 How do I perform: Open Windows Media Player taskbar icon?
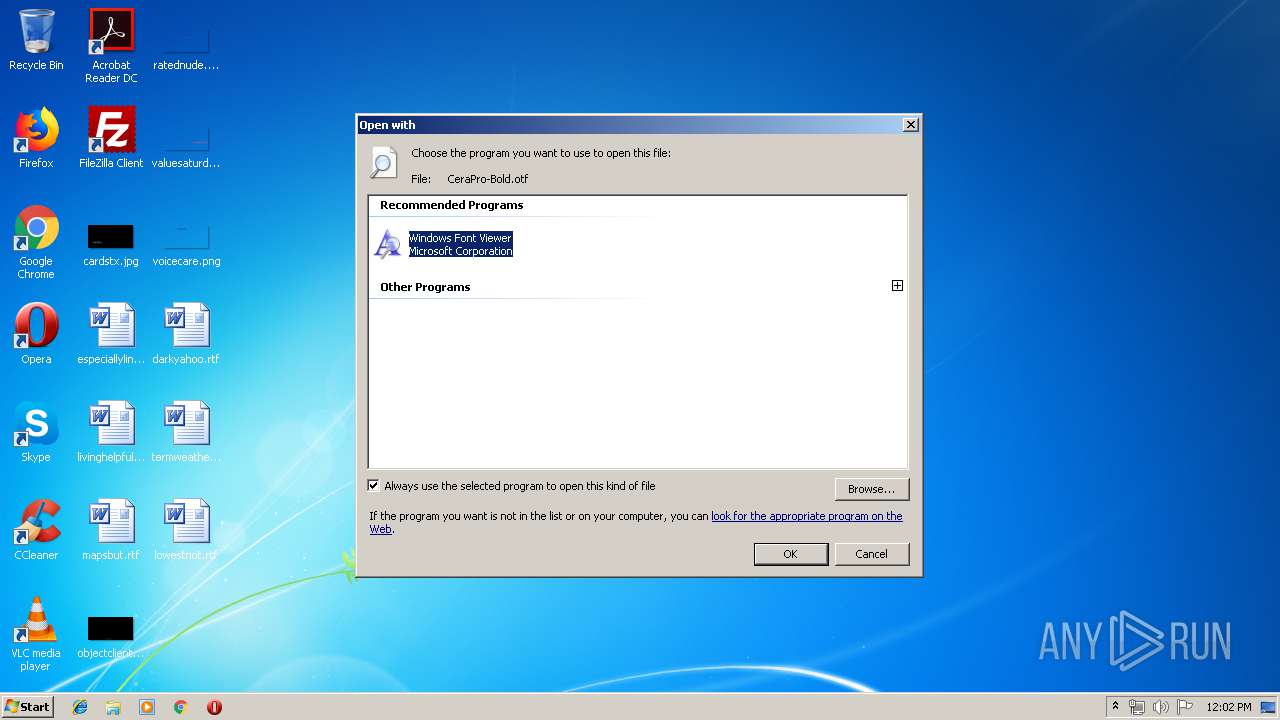point(147,707)
